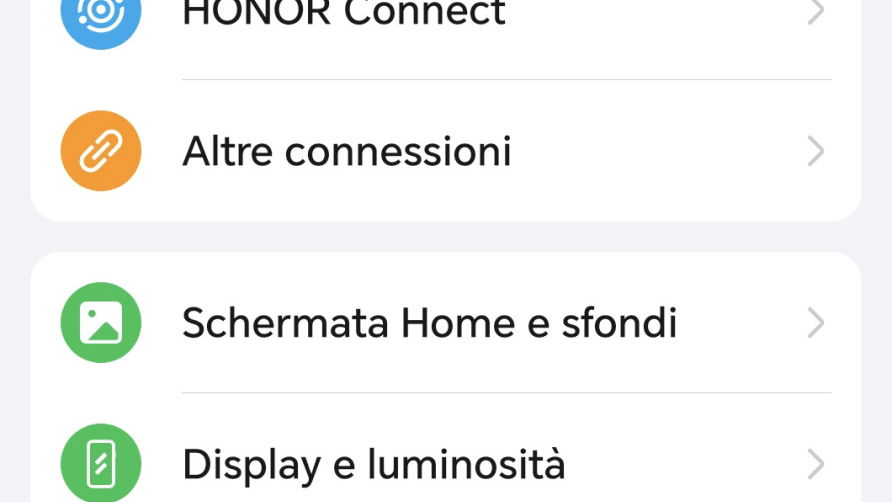Tap the green picture wallpaper icon
Viewport: 892px width, 502px height.
pyautogui.click(x=101, y=322)
